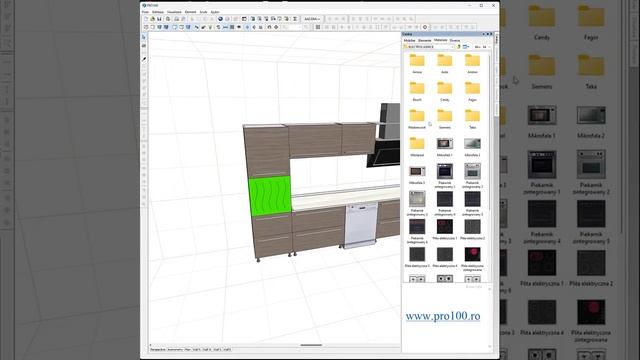640x360 pixels.
Task: Open the Ardo folder in catalog
Action: pos(444,64)
